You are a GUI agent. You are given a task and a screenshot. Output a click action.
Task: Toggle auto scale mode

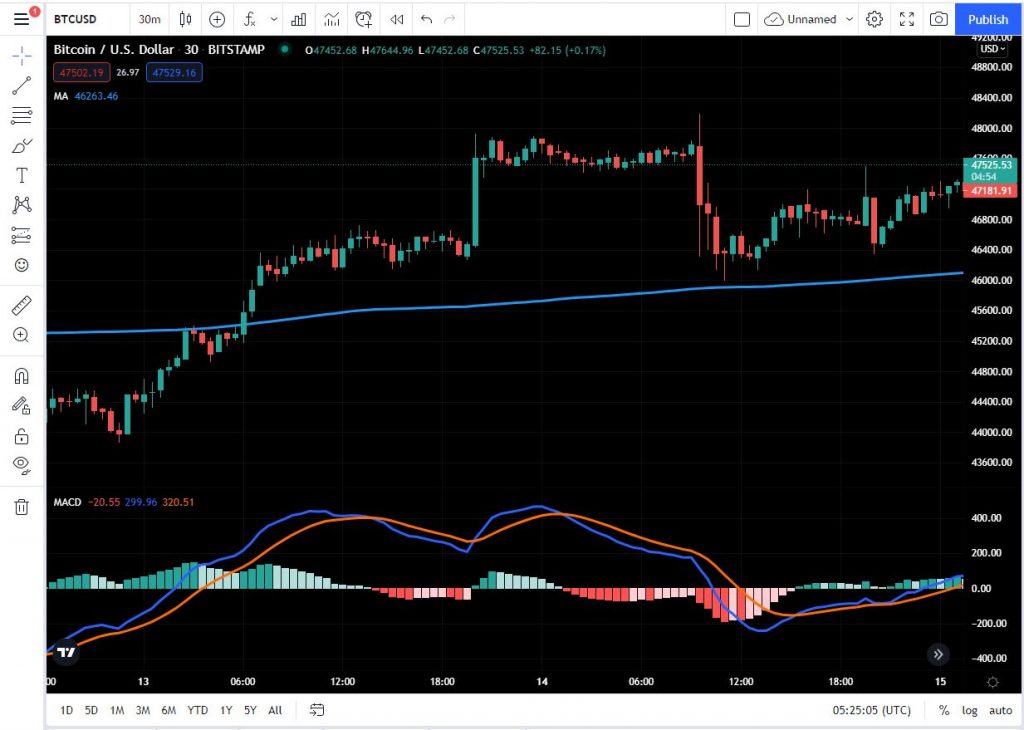1000,710
